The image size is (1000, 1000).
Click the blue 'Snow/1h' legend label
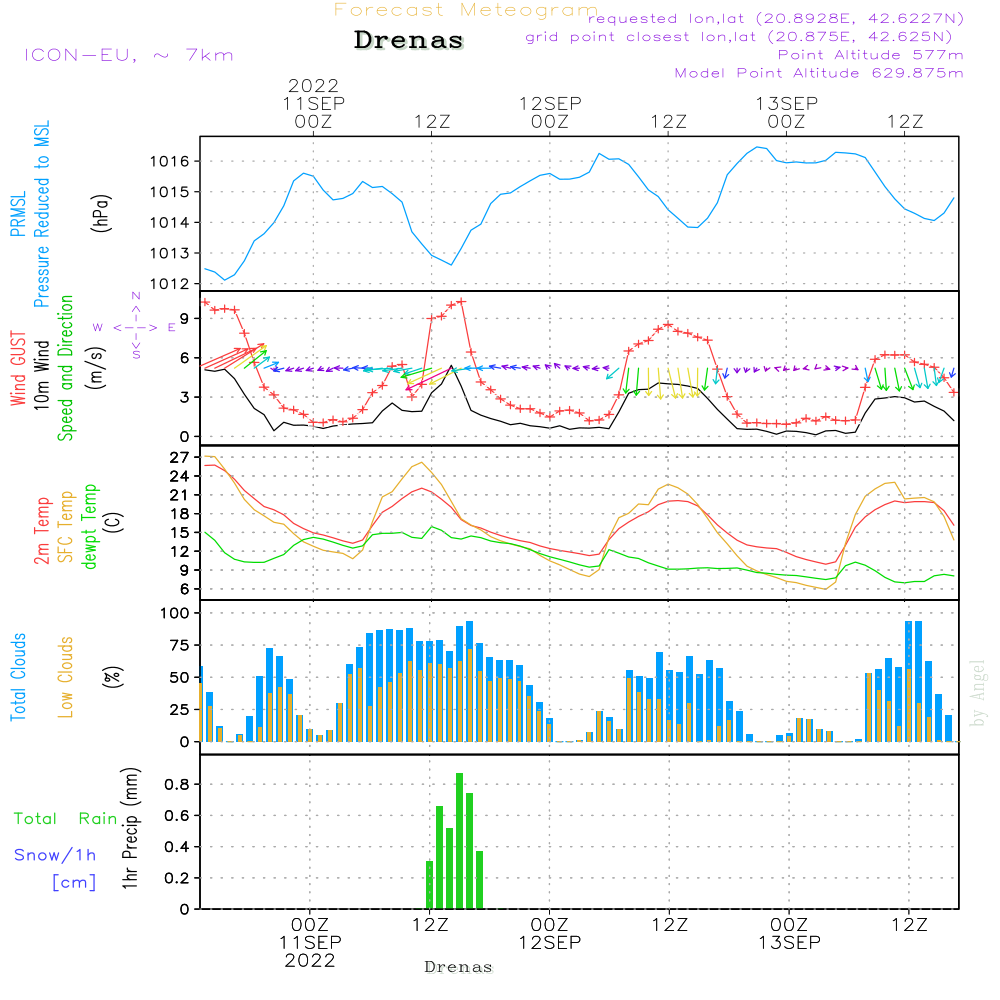55,855
